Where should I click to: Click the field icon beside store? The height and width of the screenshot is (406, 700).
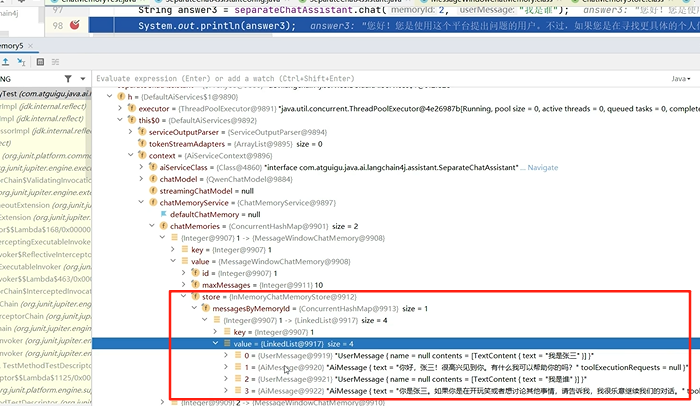coord(195,297)
